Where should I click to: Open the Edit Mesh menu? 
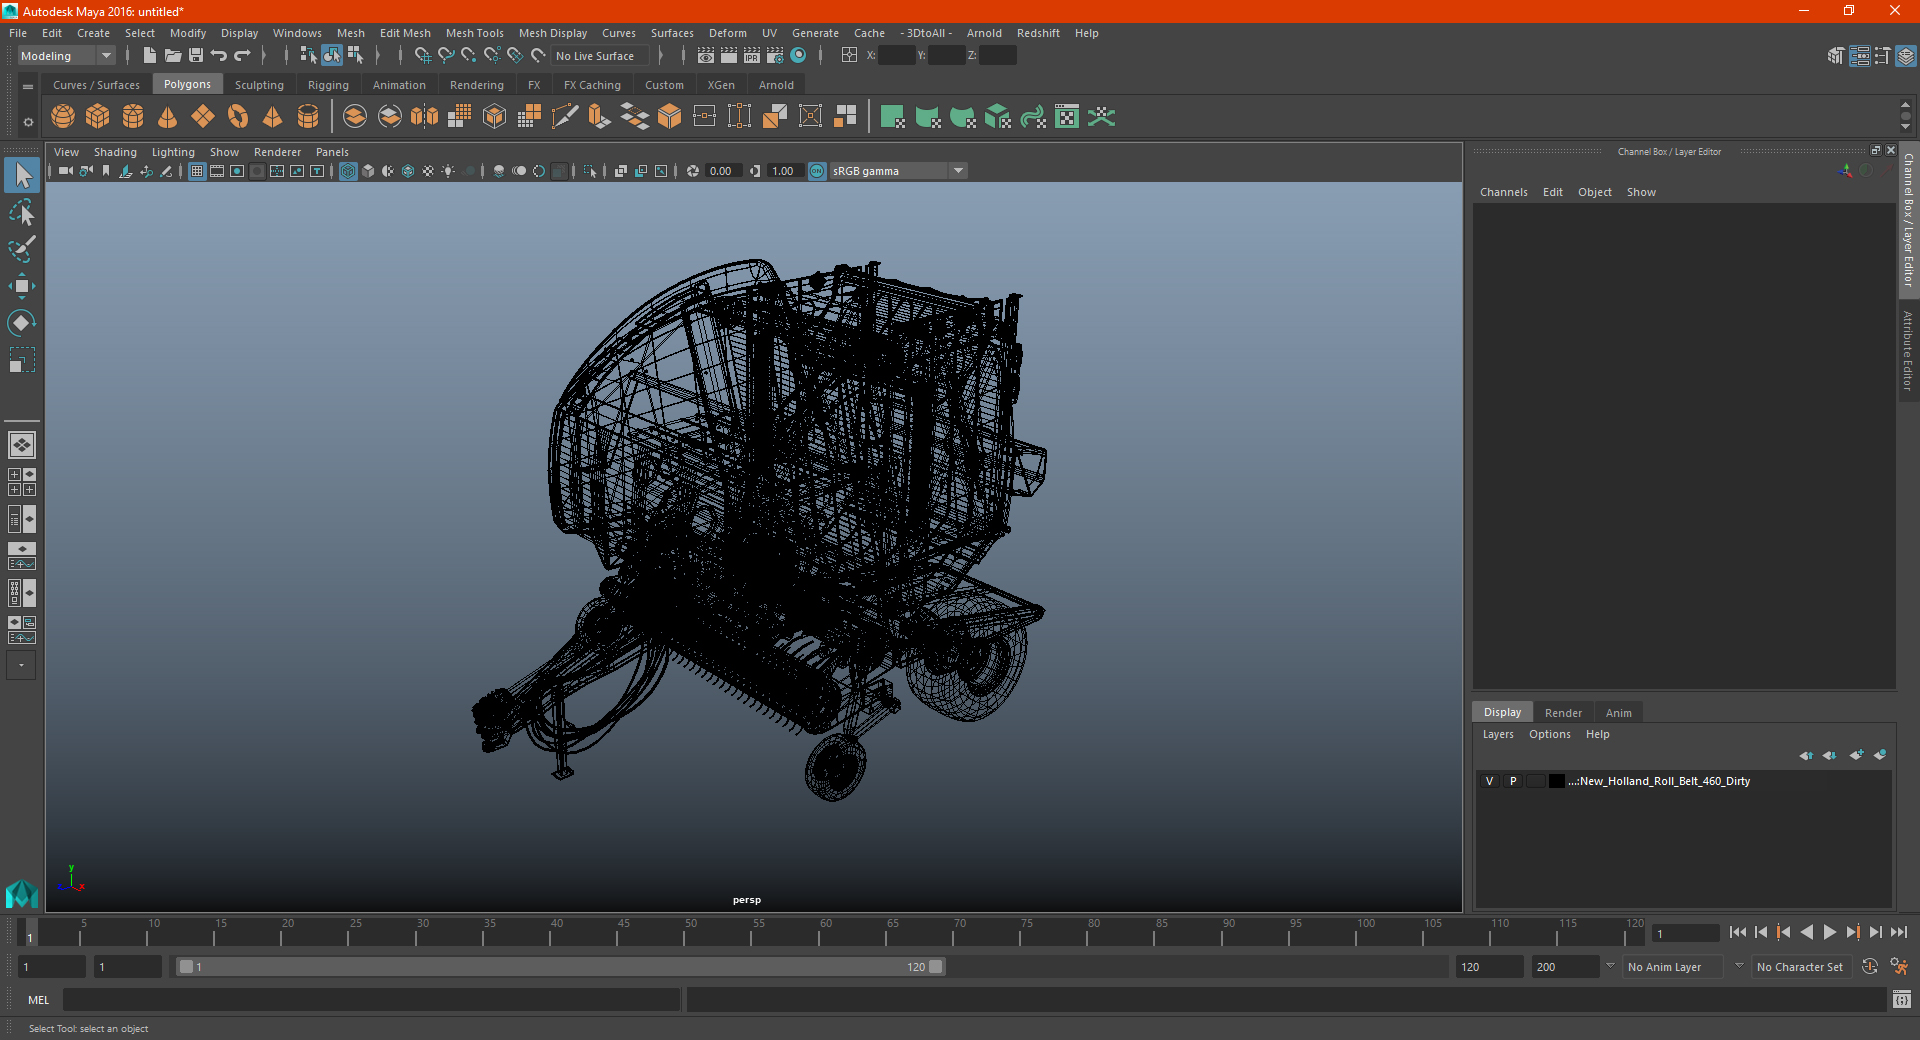pyautogui.click(x=404, y=33)
